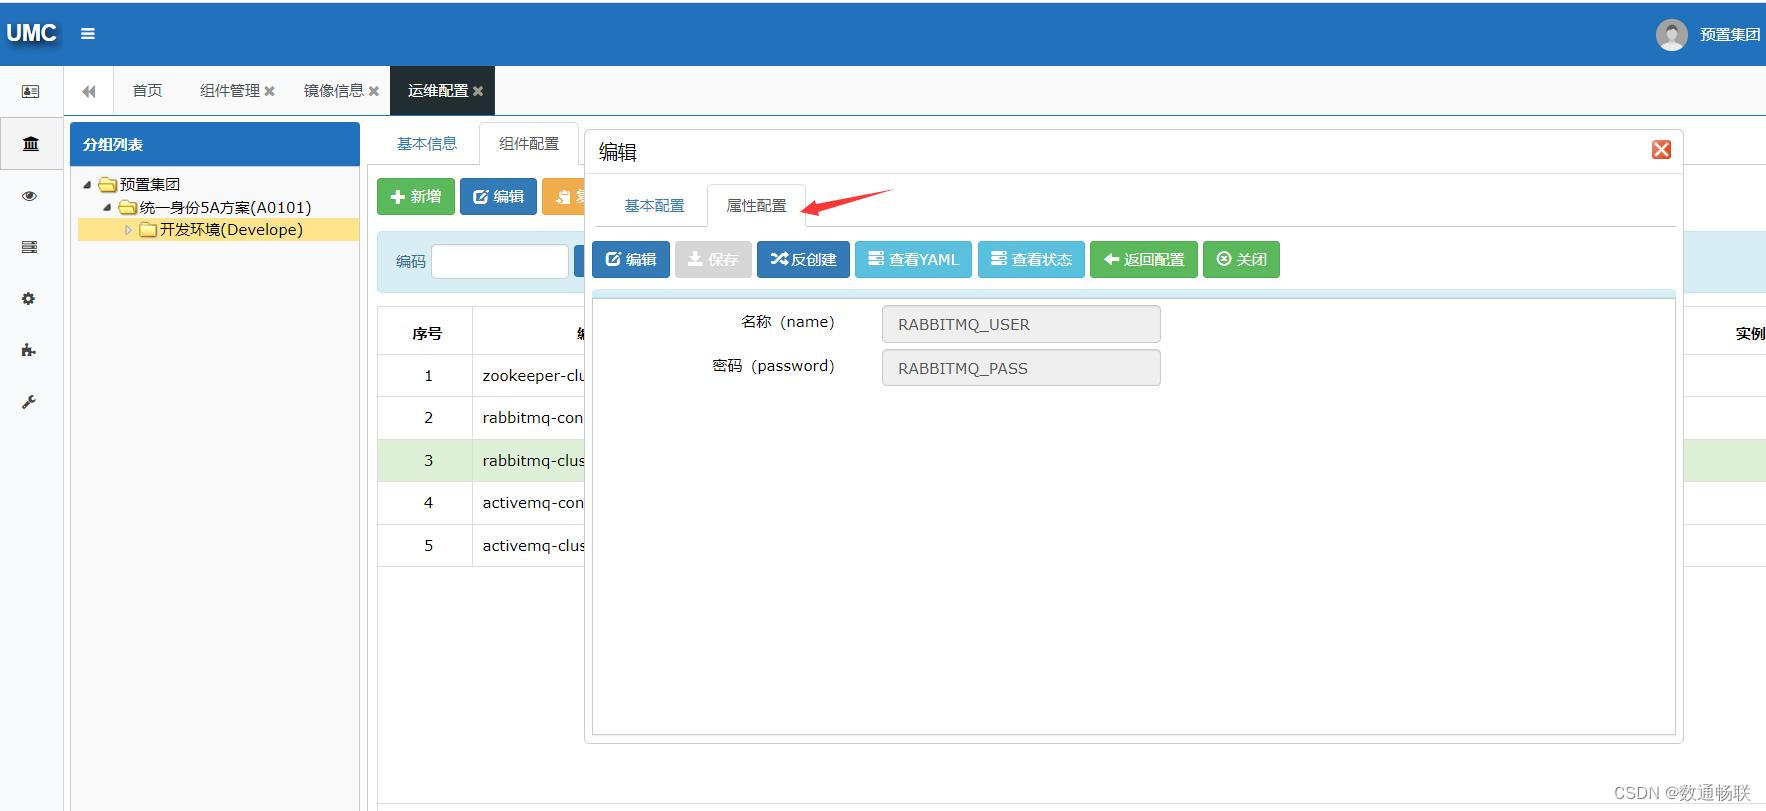This screenshot has width=1766, height=811.
Task: Open the ID card icon in sidebar
Action: coord(30,92)
